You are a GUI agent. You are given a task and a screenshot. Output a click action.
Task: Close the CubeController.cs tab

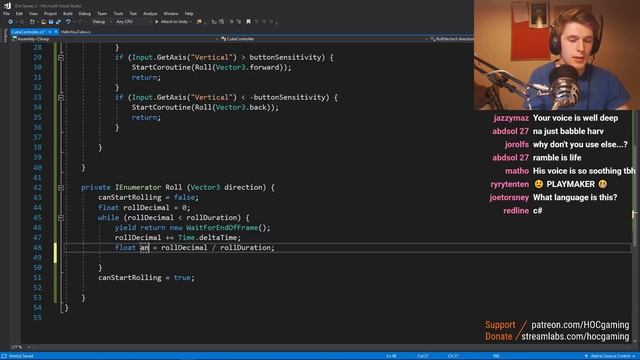click(x=56, y=32)
